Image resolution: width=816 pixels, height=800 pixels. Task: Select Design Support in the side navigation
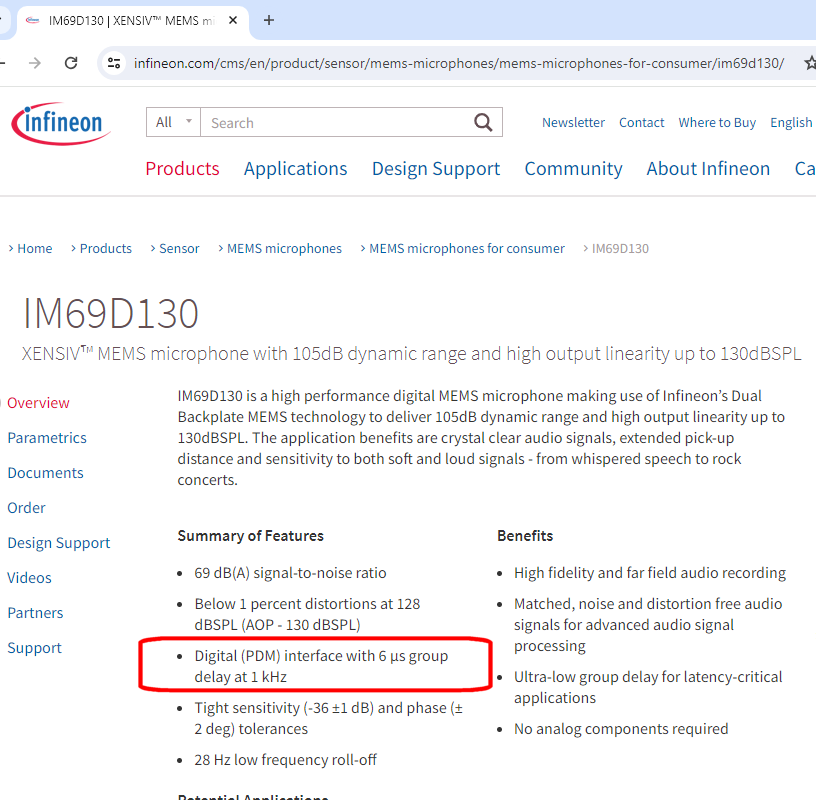click(x=58, y=543)
